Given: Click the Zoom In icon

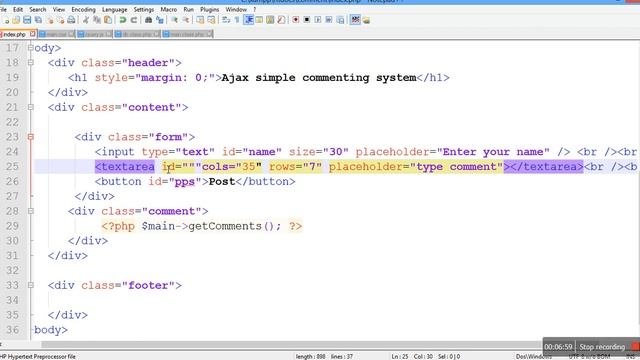Looking at the screenshot, I should pos(174,20).
